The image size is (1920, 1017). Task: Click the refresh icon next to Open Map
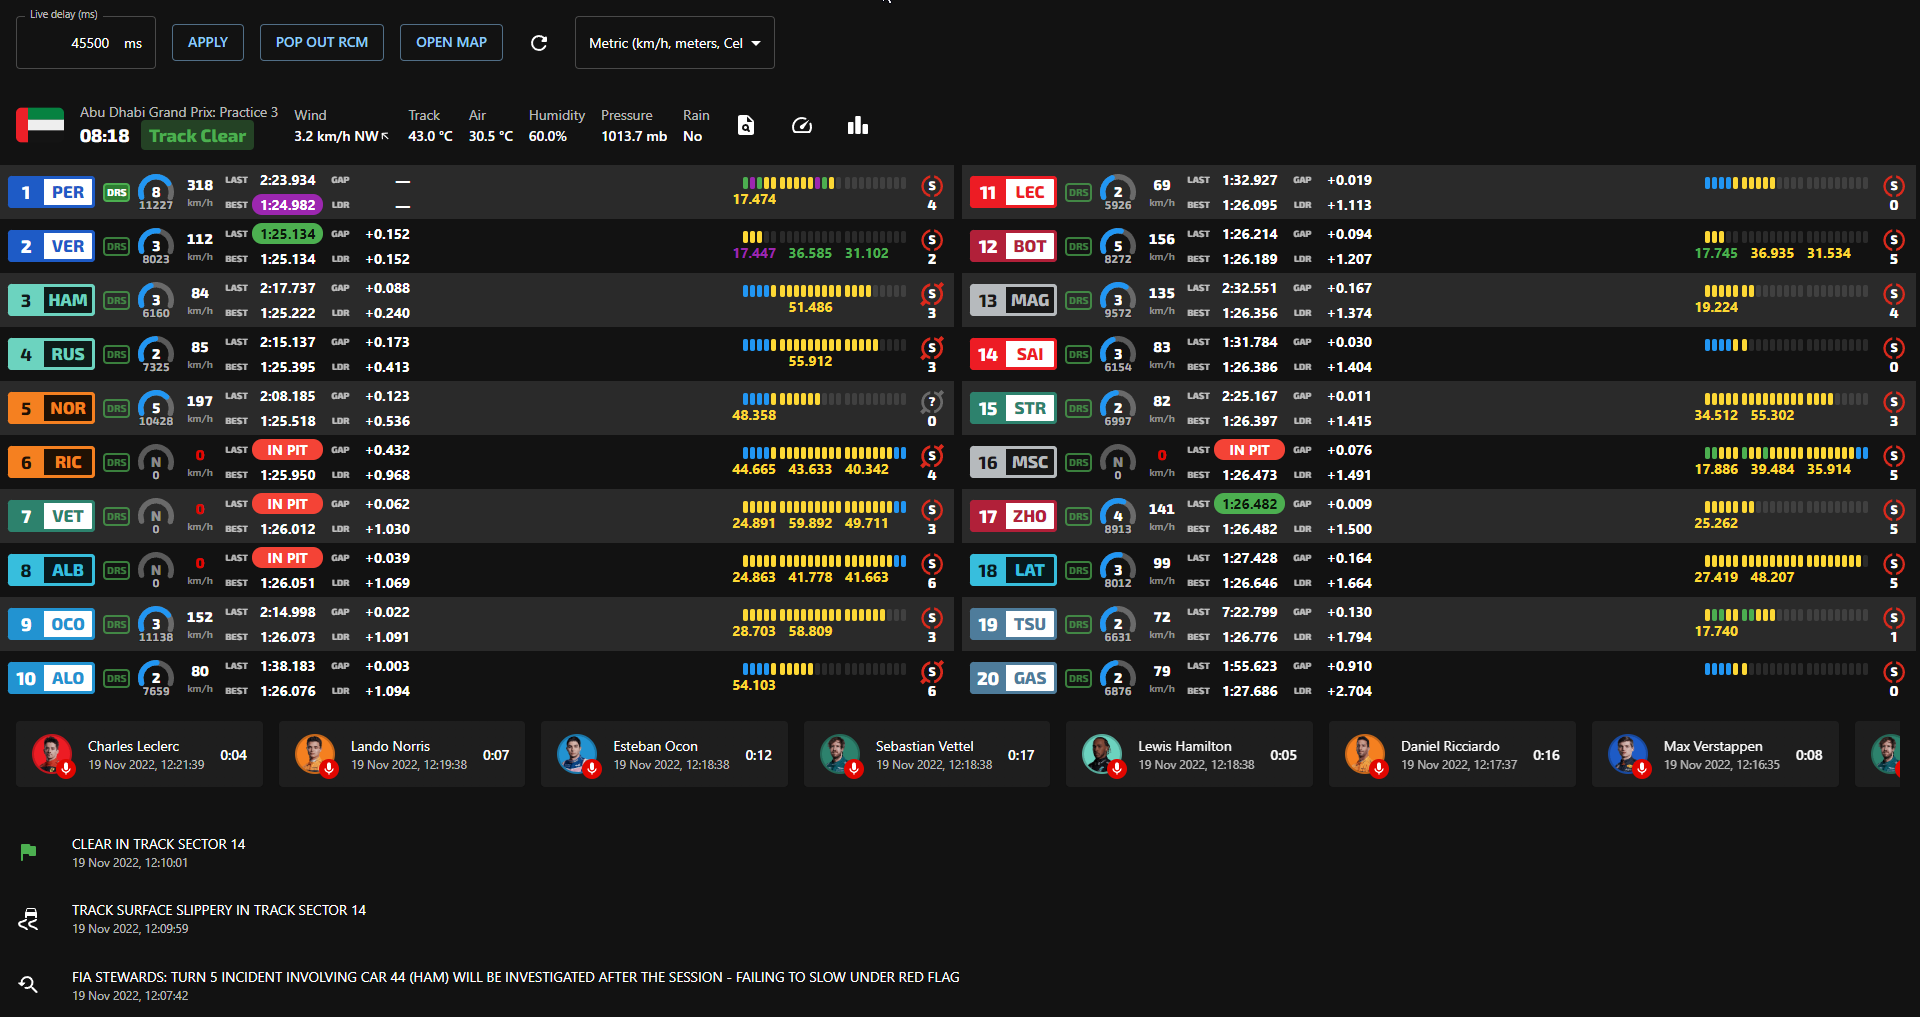[x=539, y=43]
